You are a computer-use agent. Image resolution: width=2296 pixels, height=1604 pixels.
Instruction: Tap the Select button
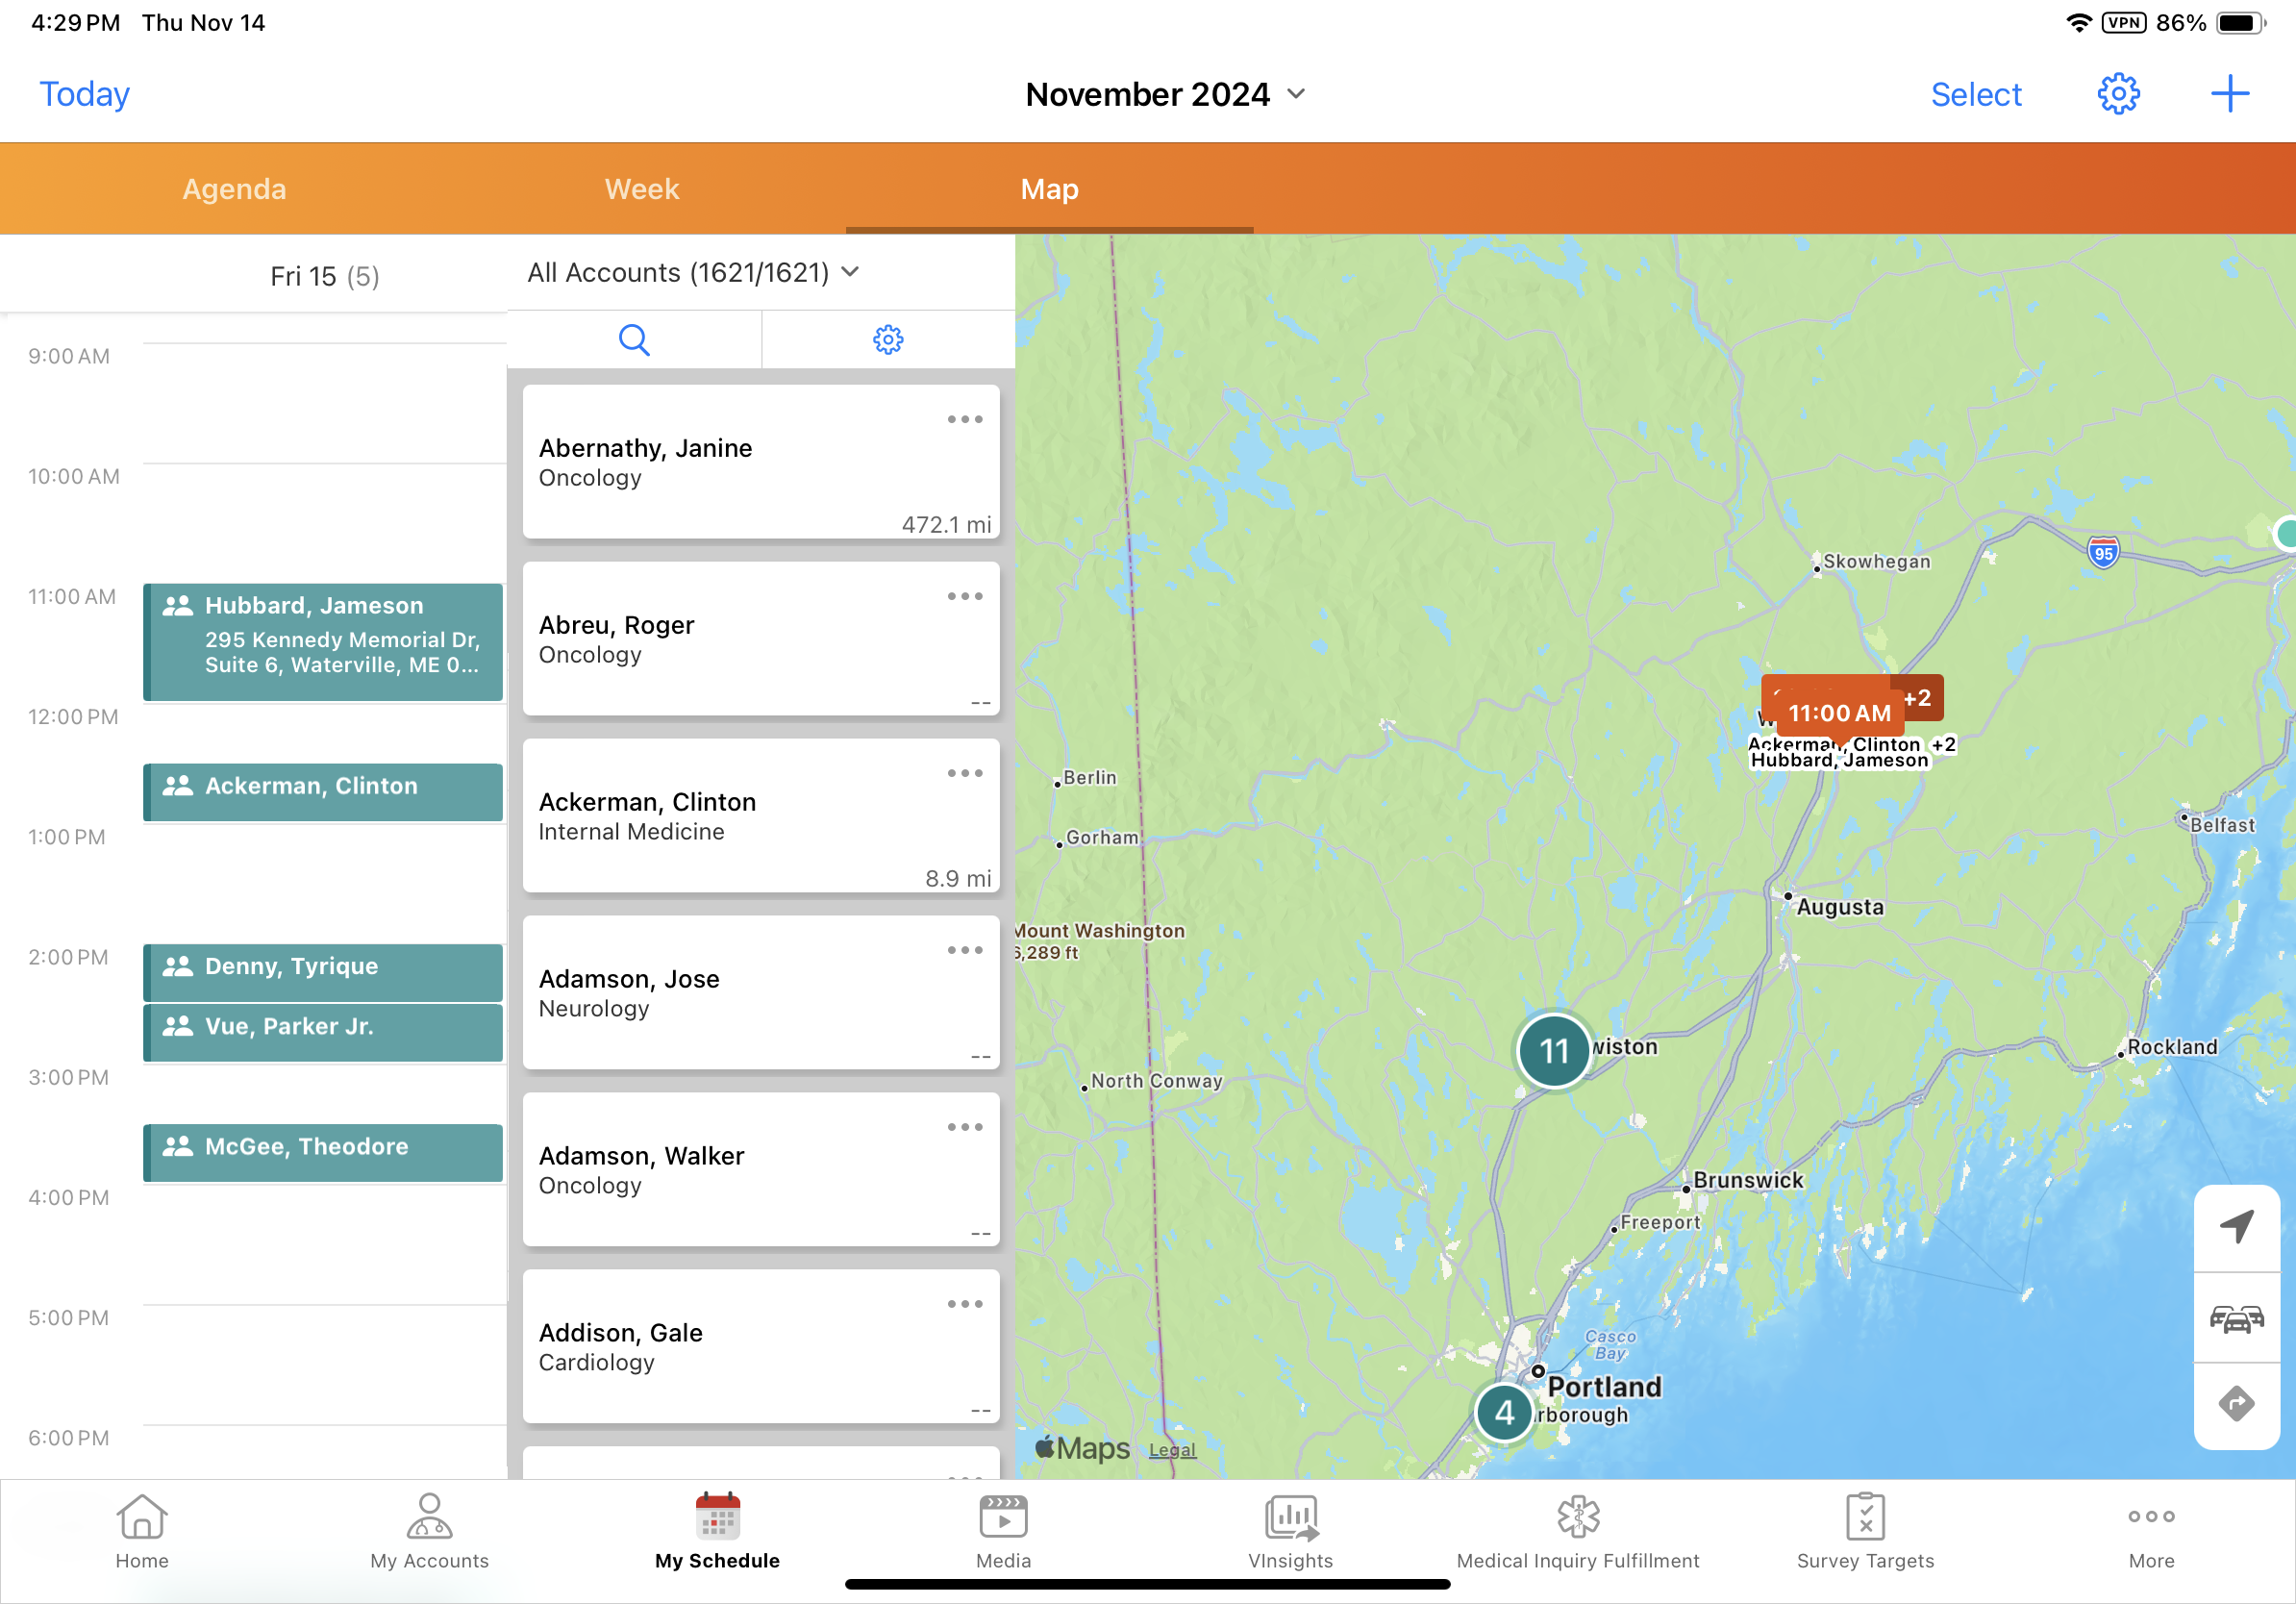tap(1975, 94)
